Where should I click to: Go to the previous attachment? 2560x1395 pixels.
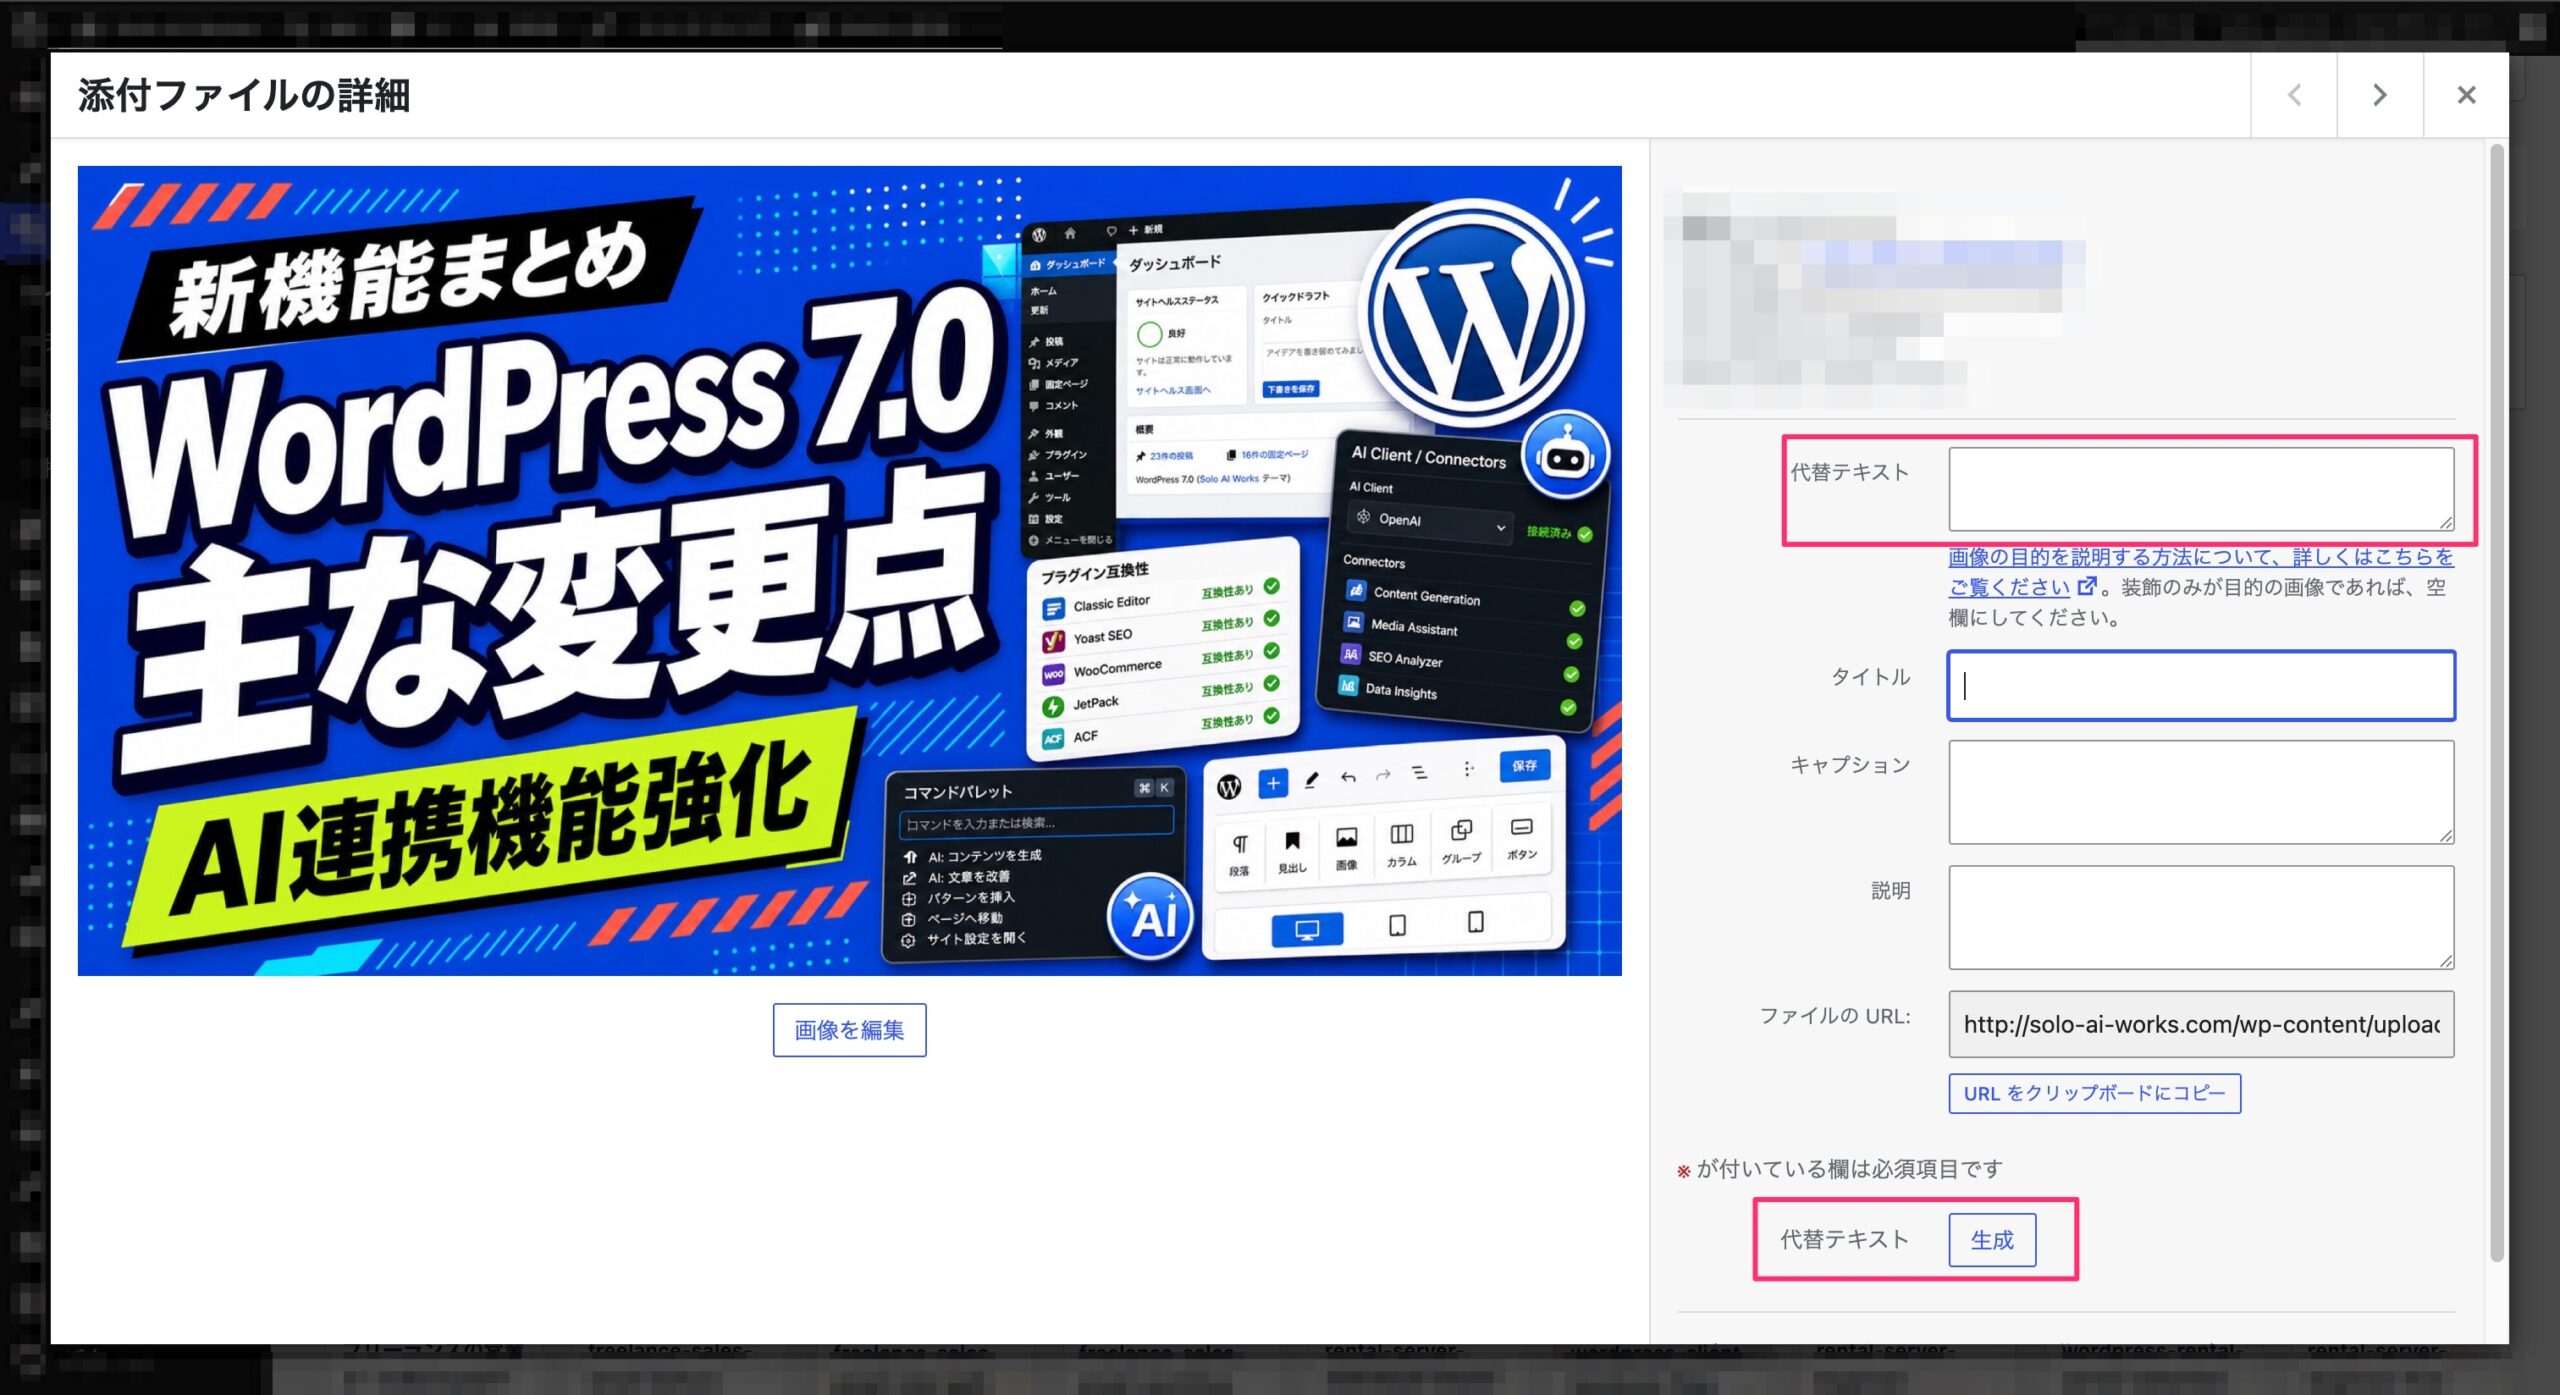[x=2294, y=95]
